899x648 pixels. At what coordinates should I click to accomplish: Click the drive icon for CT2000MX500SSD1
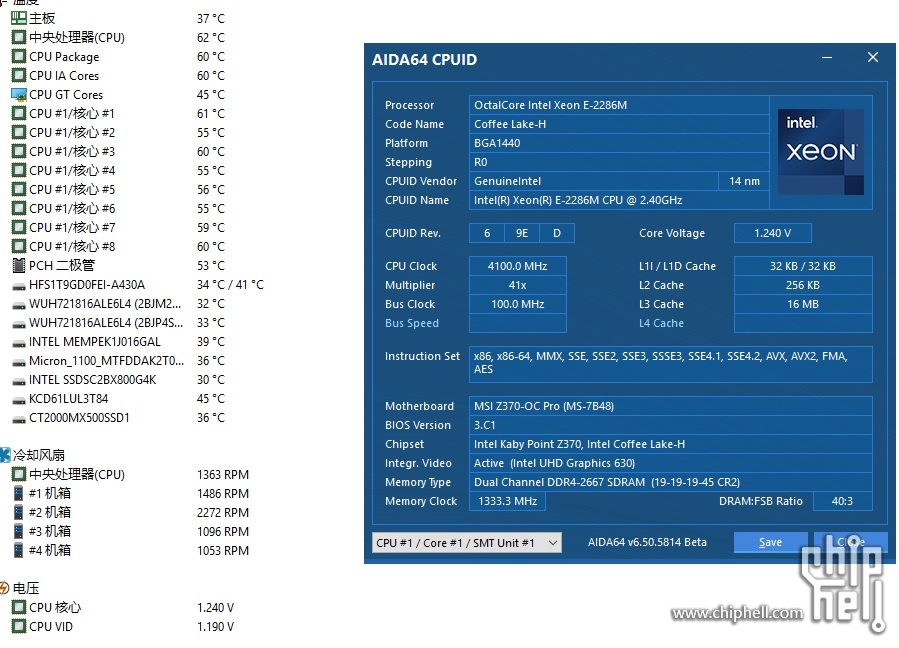[x=19, y=419]
